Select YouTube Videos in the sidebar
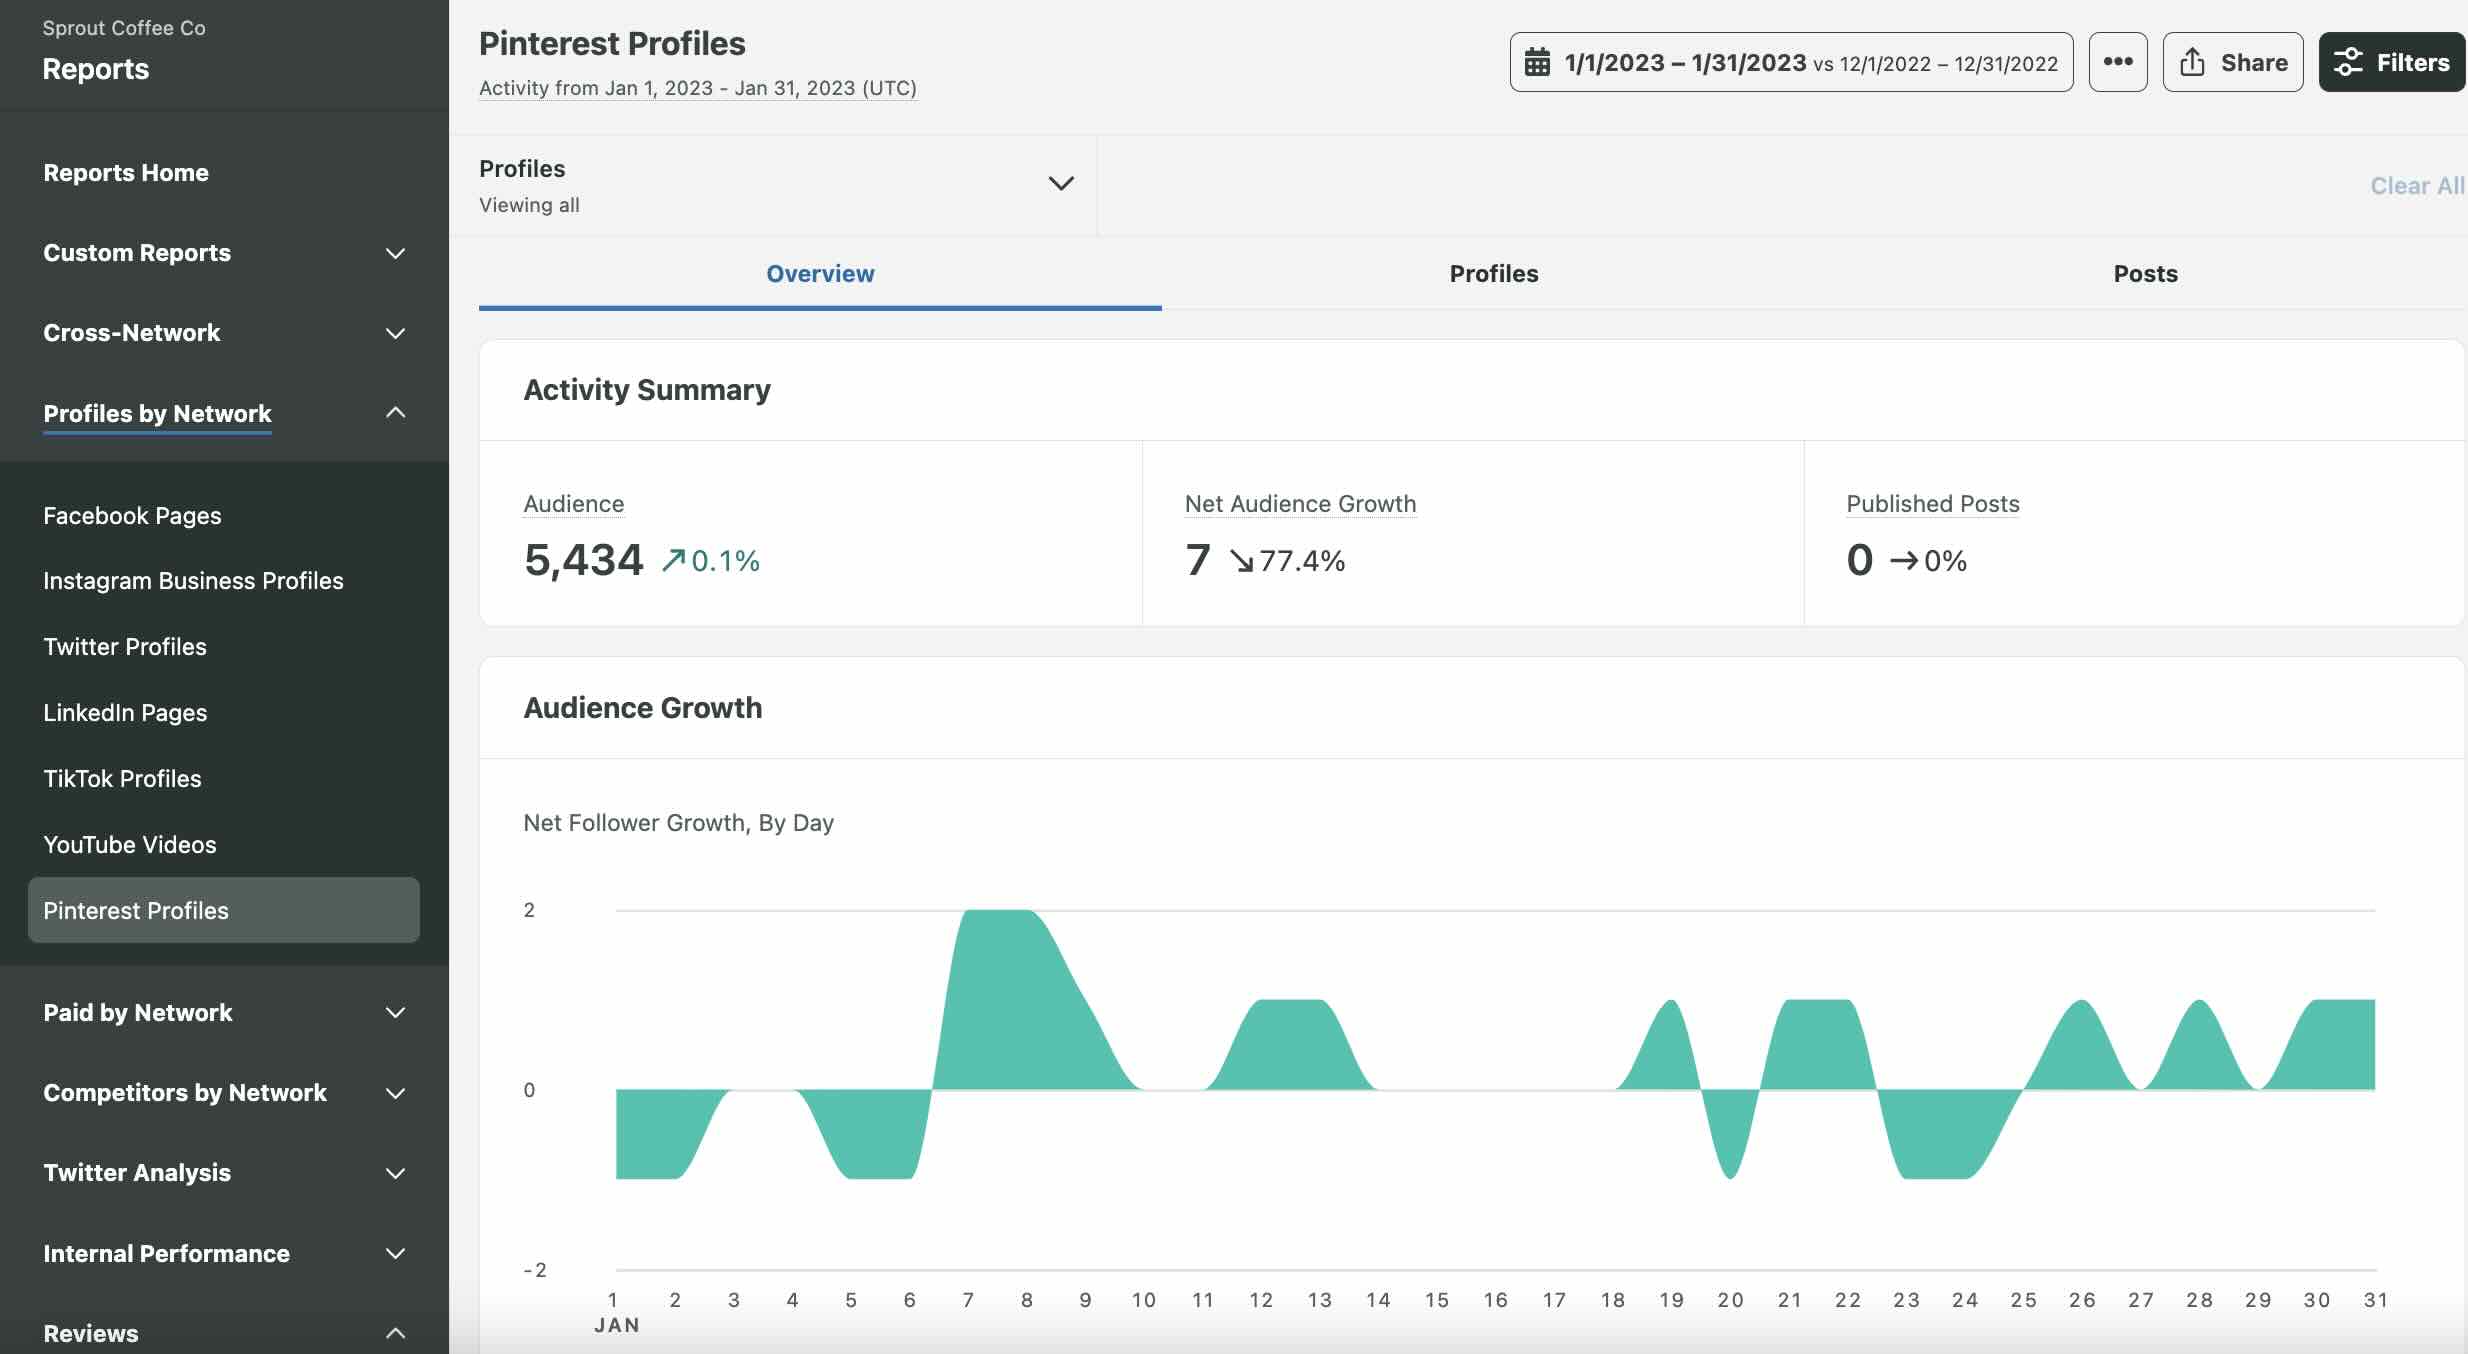The height and width of the screenshot is (1354, 2468). coord(129,843)
